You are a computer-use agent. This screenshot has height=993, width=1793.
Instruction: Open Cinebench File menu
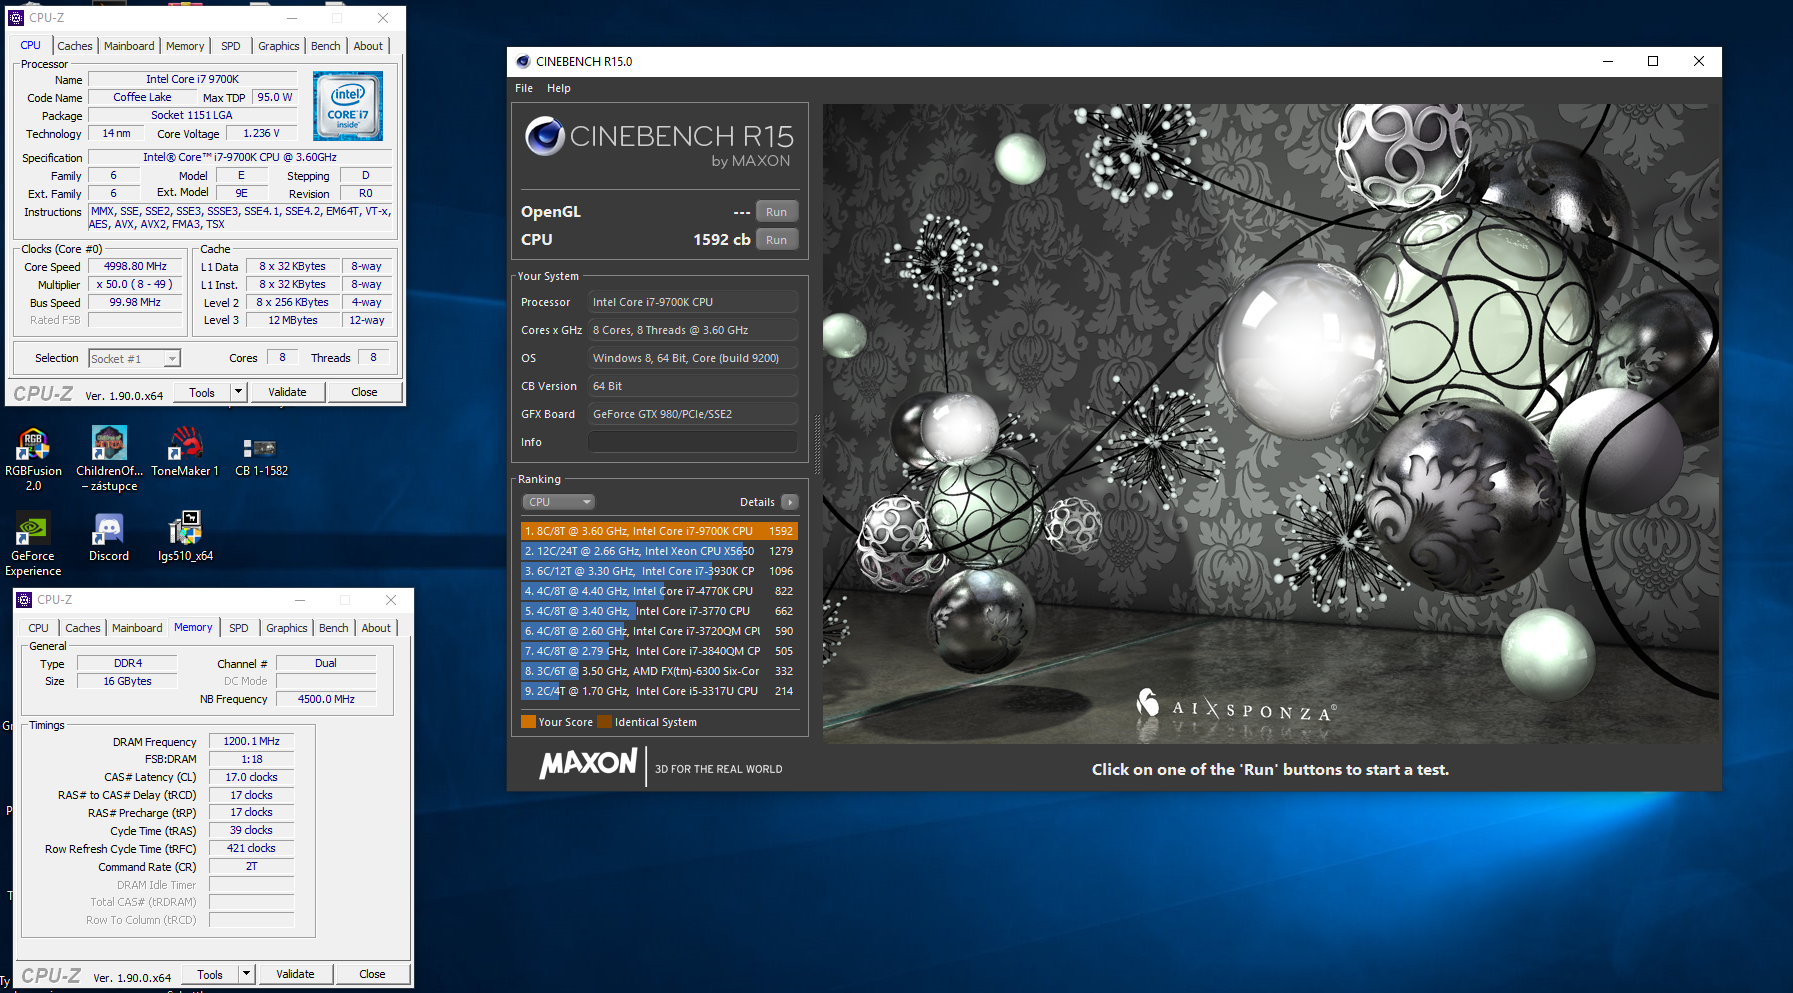tap(524, 88)
